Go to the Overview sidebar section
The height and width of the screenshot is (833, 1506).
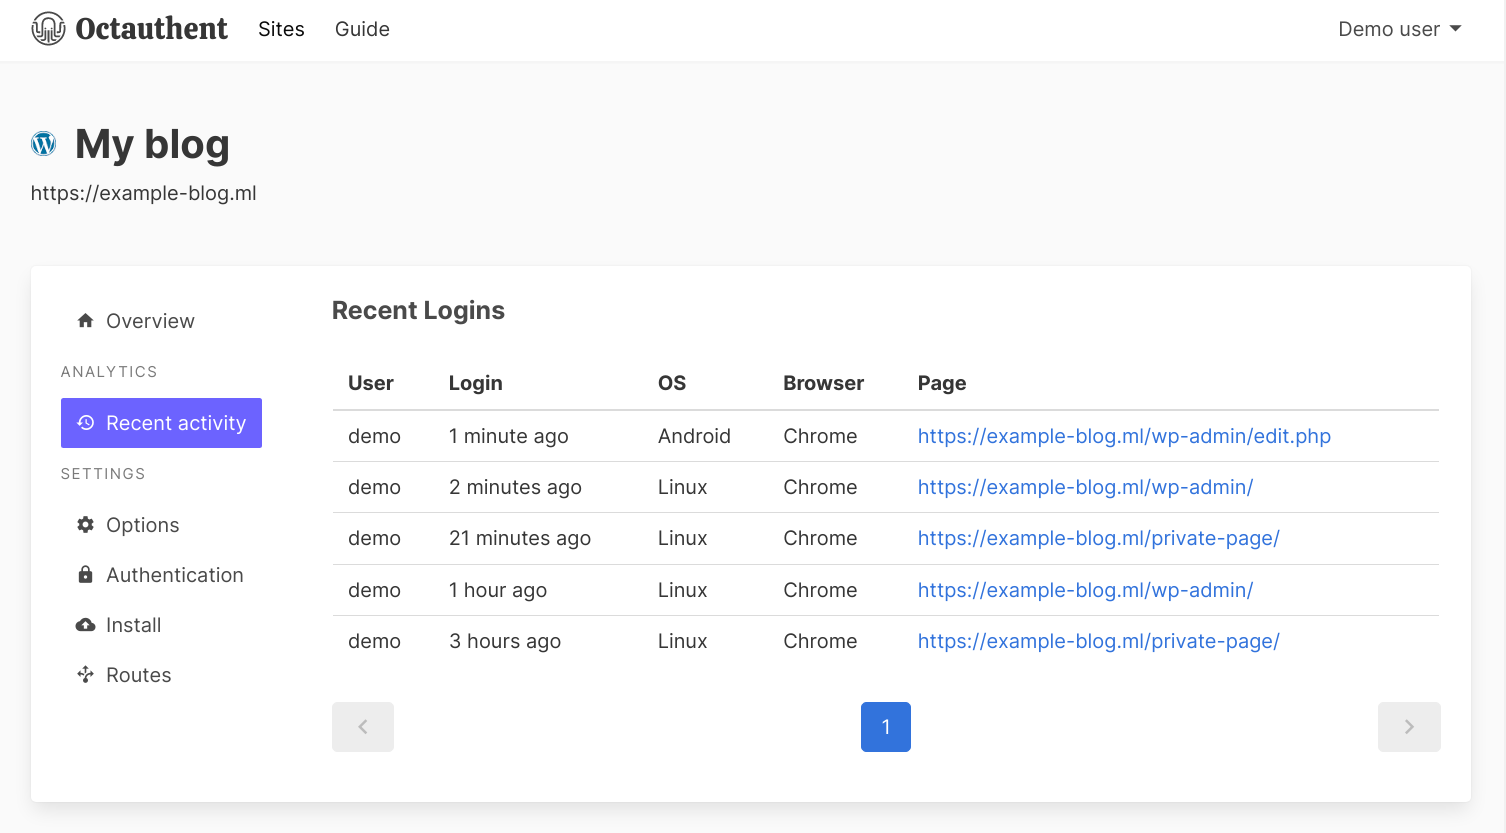pyautogui.click(x=161, y=321)
